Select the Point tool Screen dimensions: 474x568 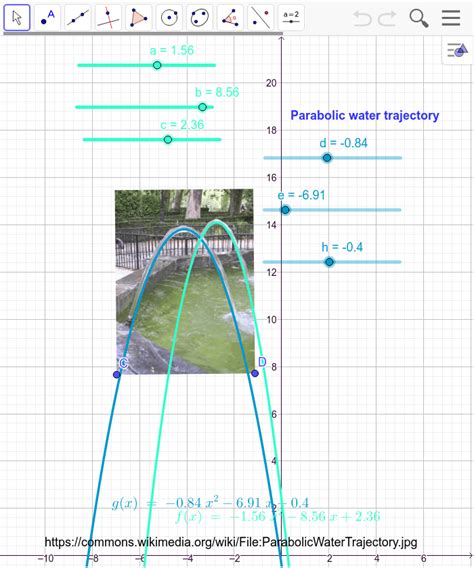tap(47, 17)
